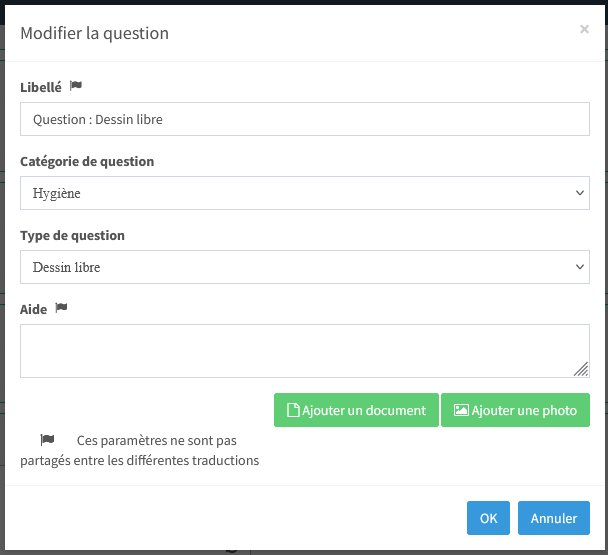Focus the Aide text area
The width and height of the screenshot is (608, 555).
pyautogui.click(x=305, y=351)
